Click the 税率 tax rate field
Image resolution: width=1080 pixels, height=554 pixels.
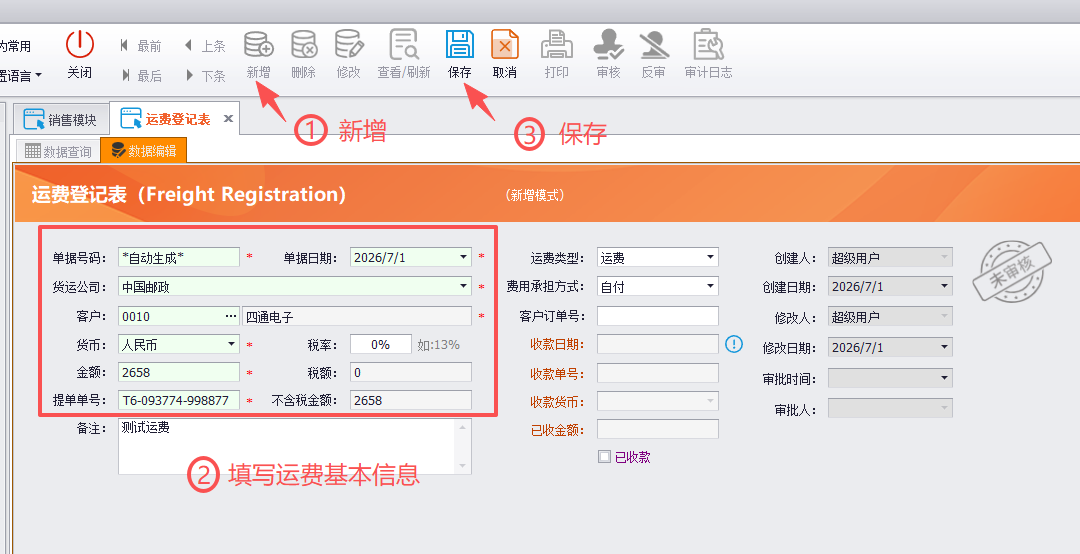[x=380, y=344]
